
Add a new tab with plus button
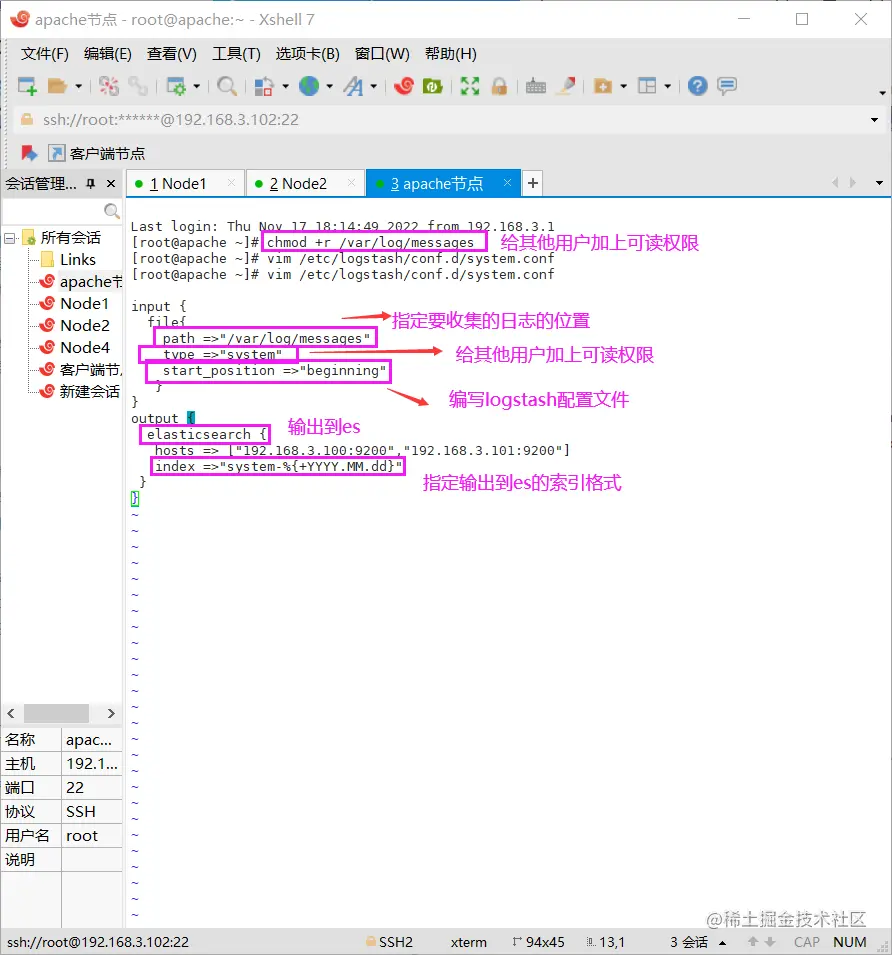coord(533,183)
